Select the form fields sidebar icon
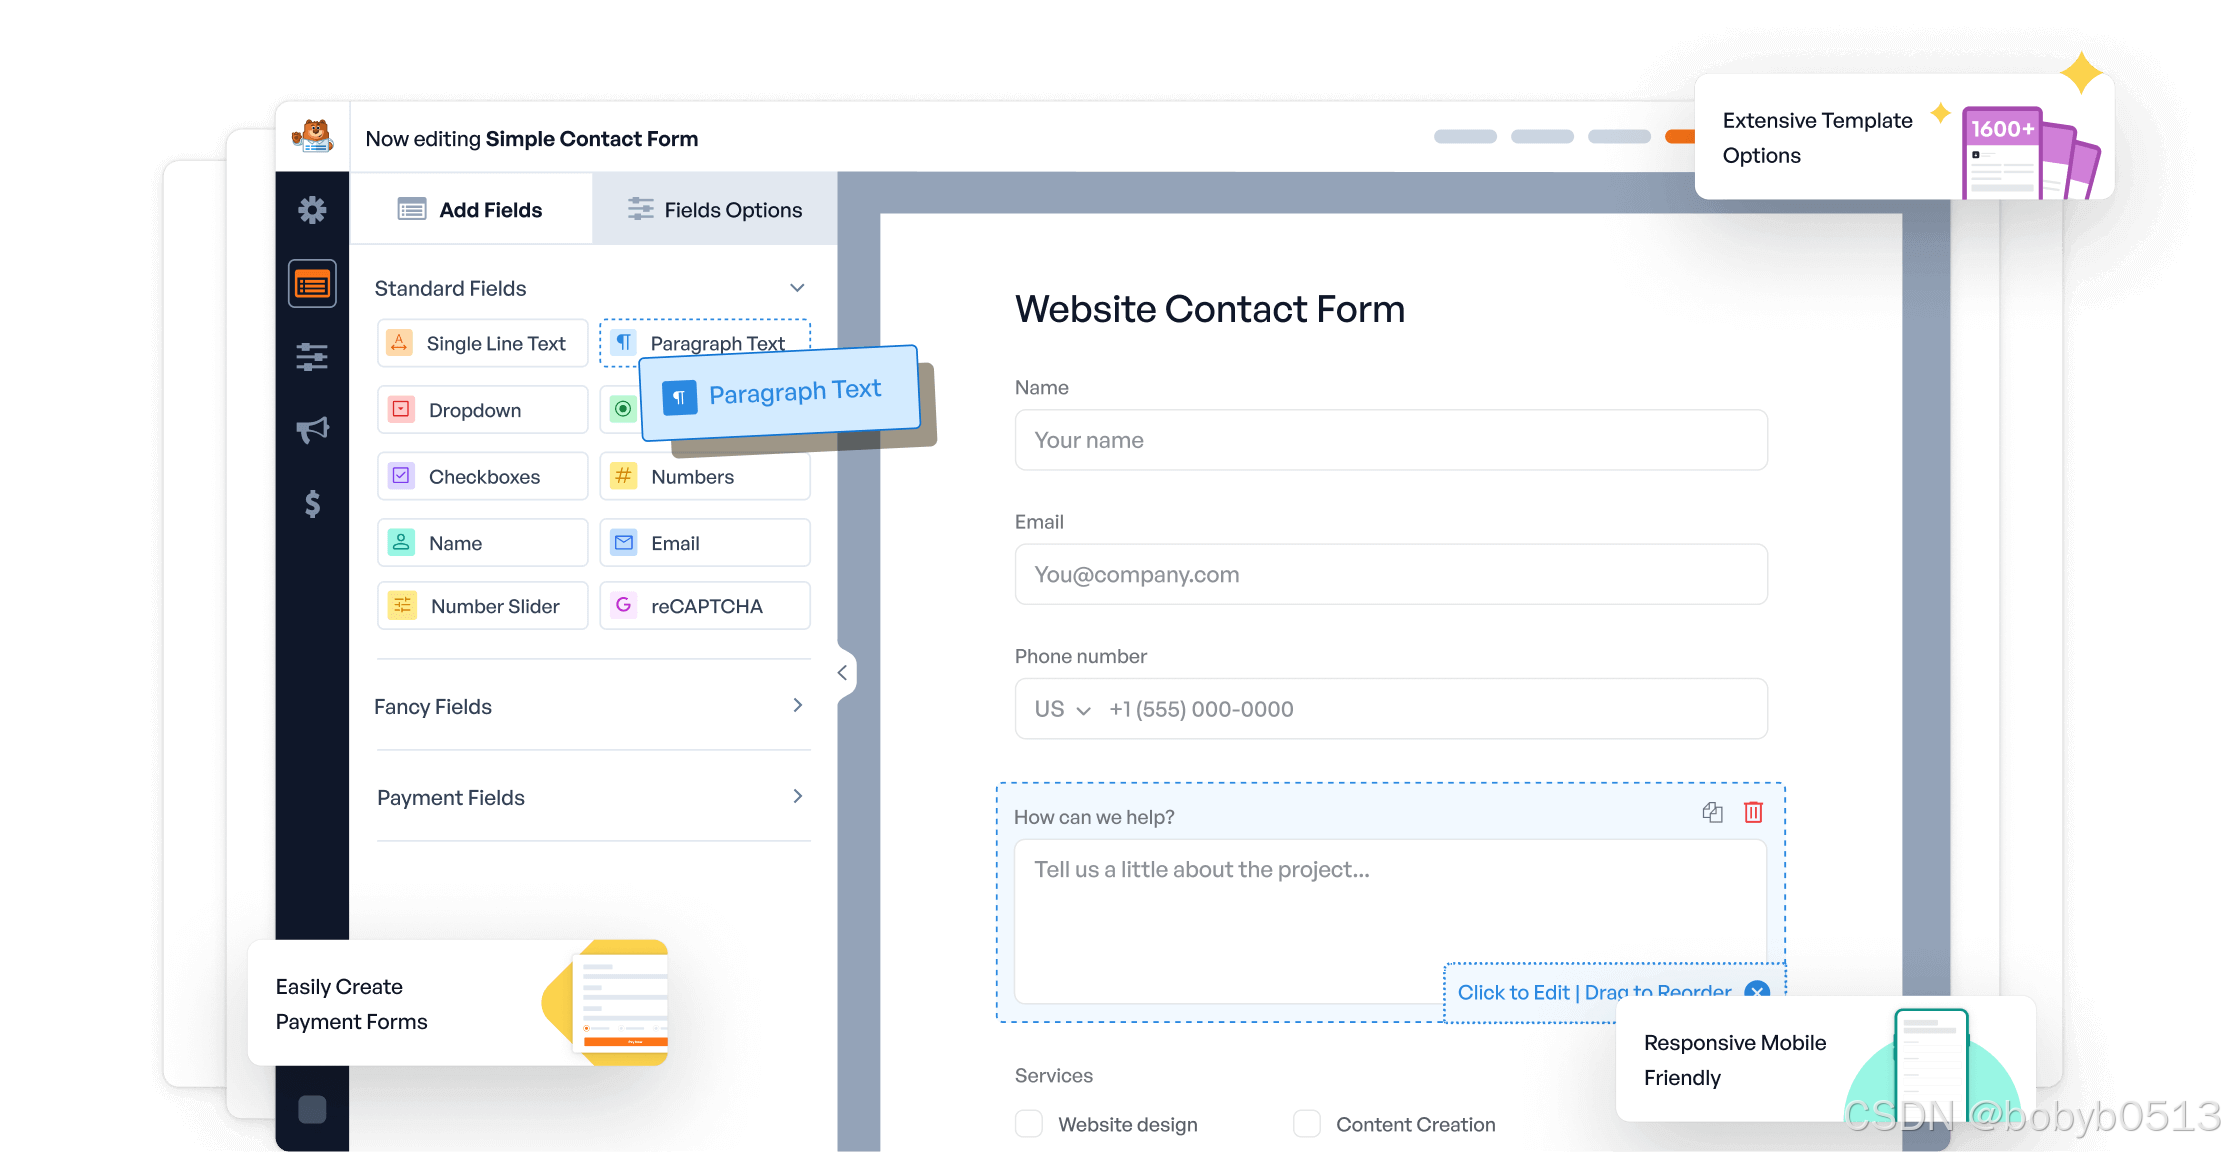This screenshot has width=2225, height=1152. click(x=312, y=285)
